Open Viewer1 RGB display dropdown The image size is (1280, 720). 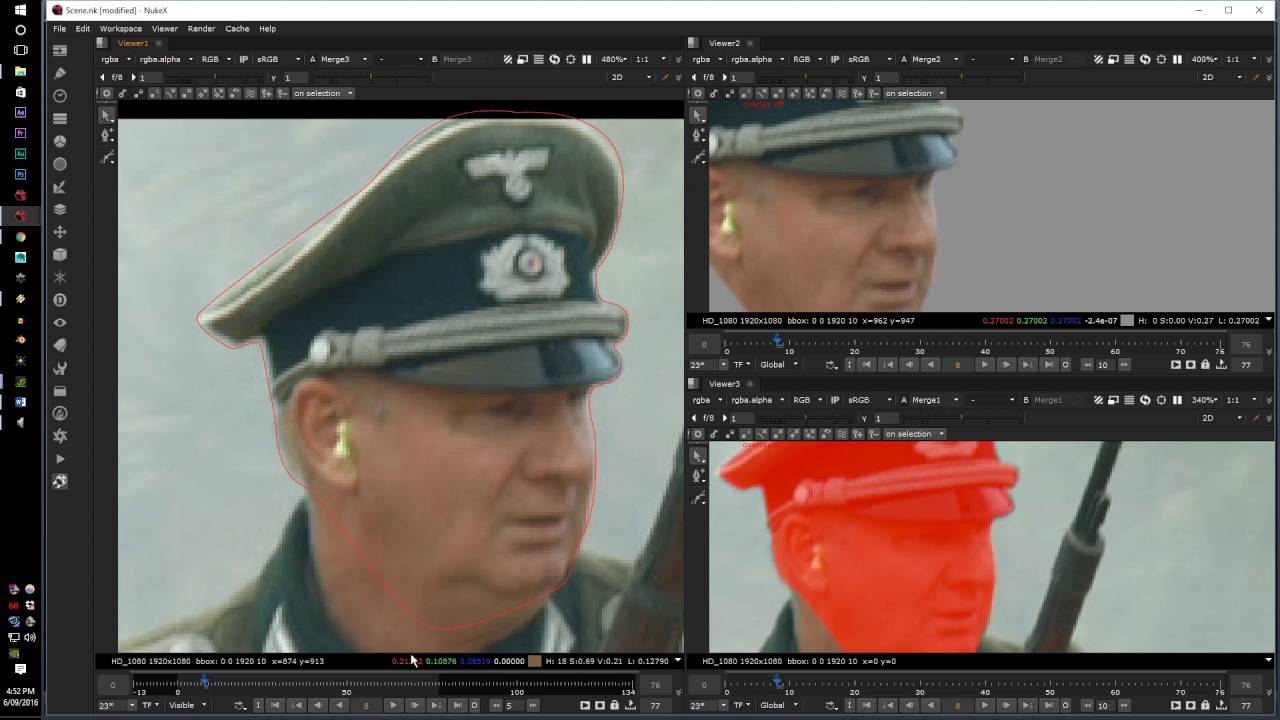(215, 59)
